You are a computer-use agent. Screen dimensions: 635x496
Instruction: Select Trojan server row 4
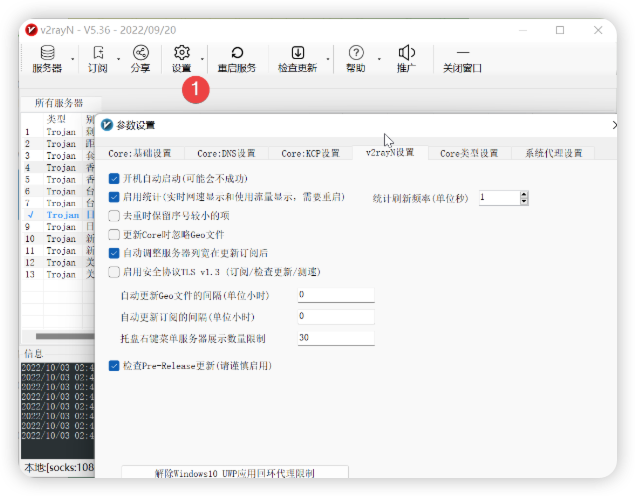pos(58,168)
